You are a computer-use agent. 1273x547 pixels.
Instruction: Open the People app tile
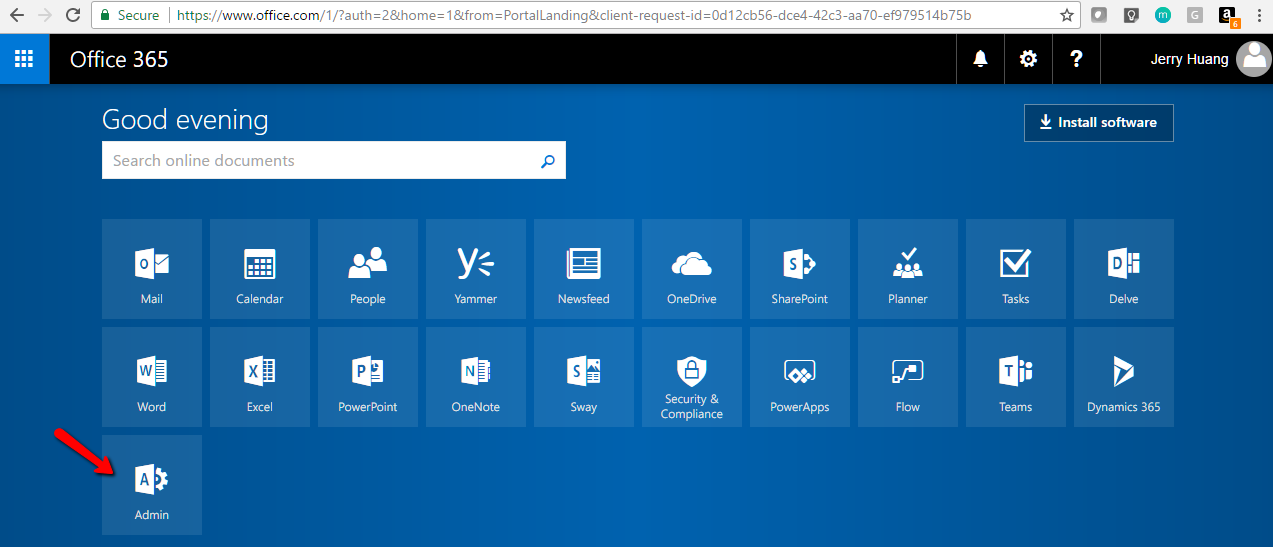368,269
